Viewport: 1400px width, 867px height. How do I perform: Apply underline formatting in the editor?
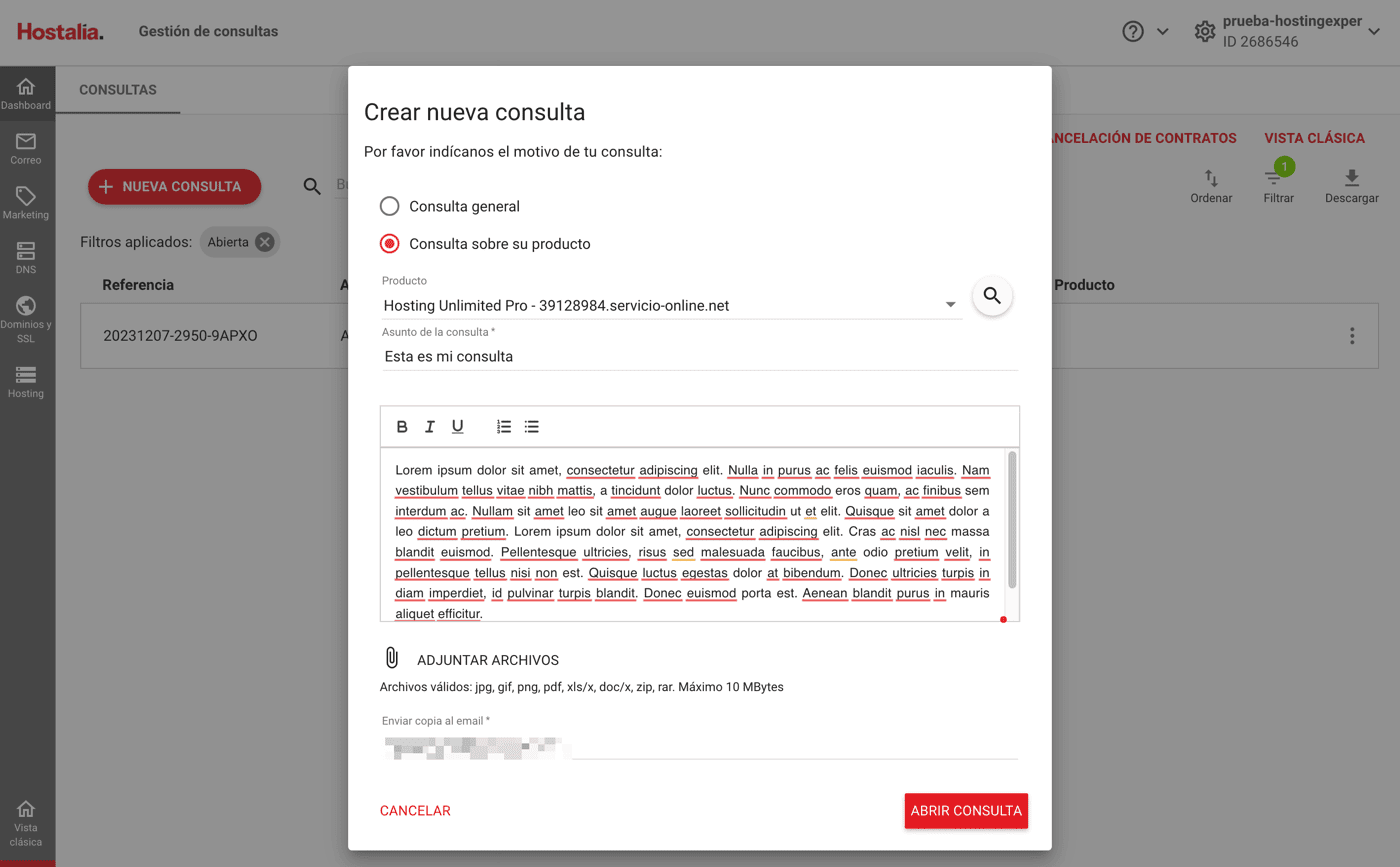pos(457,427)
